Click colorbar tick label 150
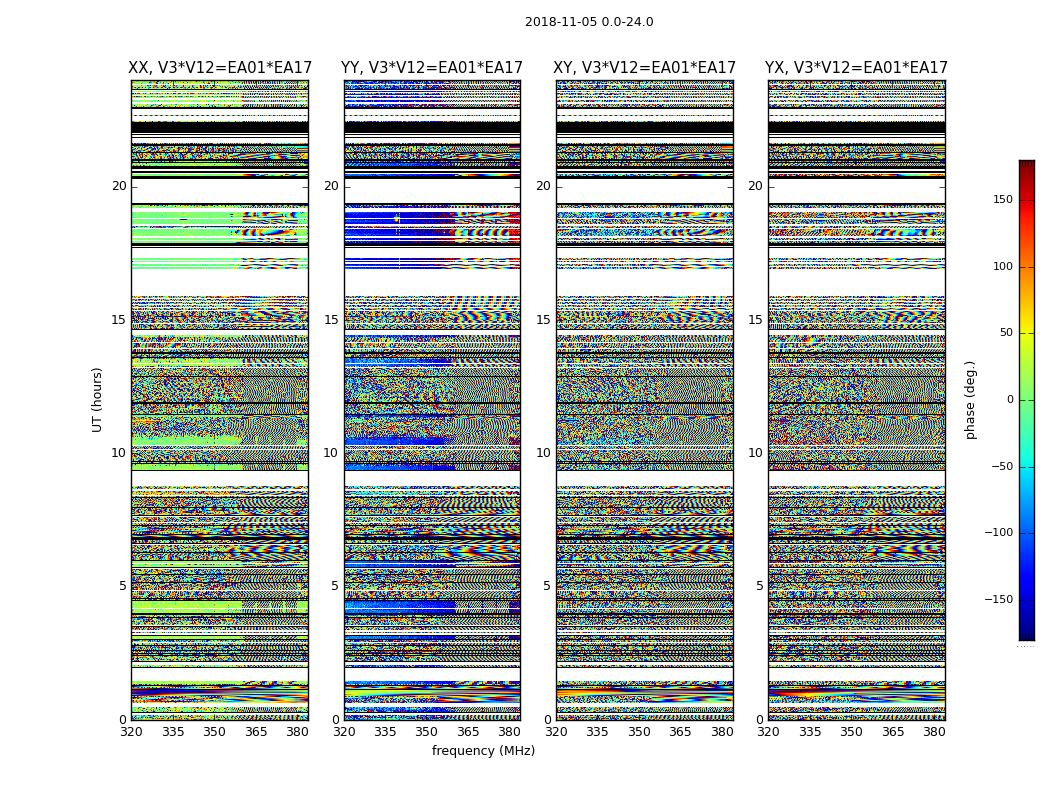 [x=1003, y=199]
